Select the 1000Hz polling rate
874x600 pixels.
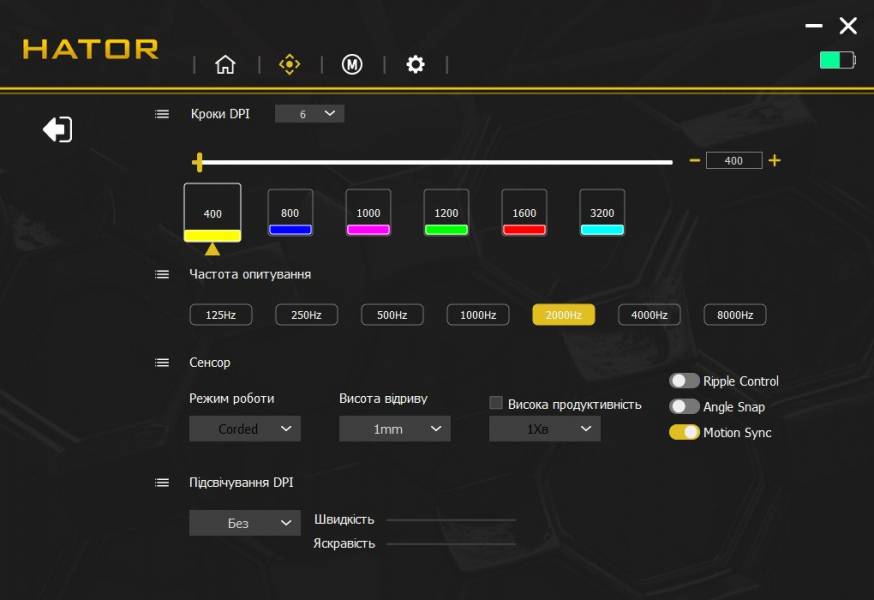pyautogui.click(x=478, y=315)
